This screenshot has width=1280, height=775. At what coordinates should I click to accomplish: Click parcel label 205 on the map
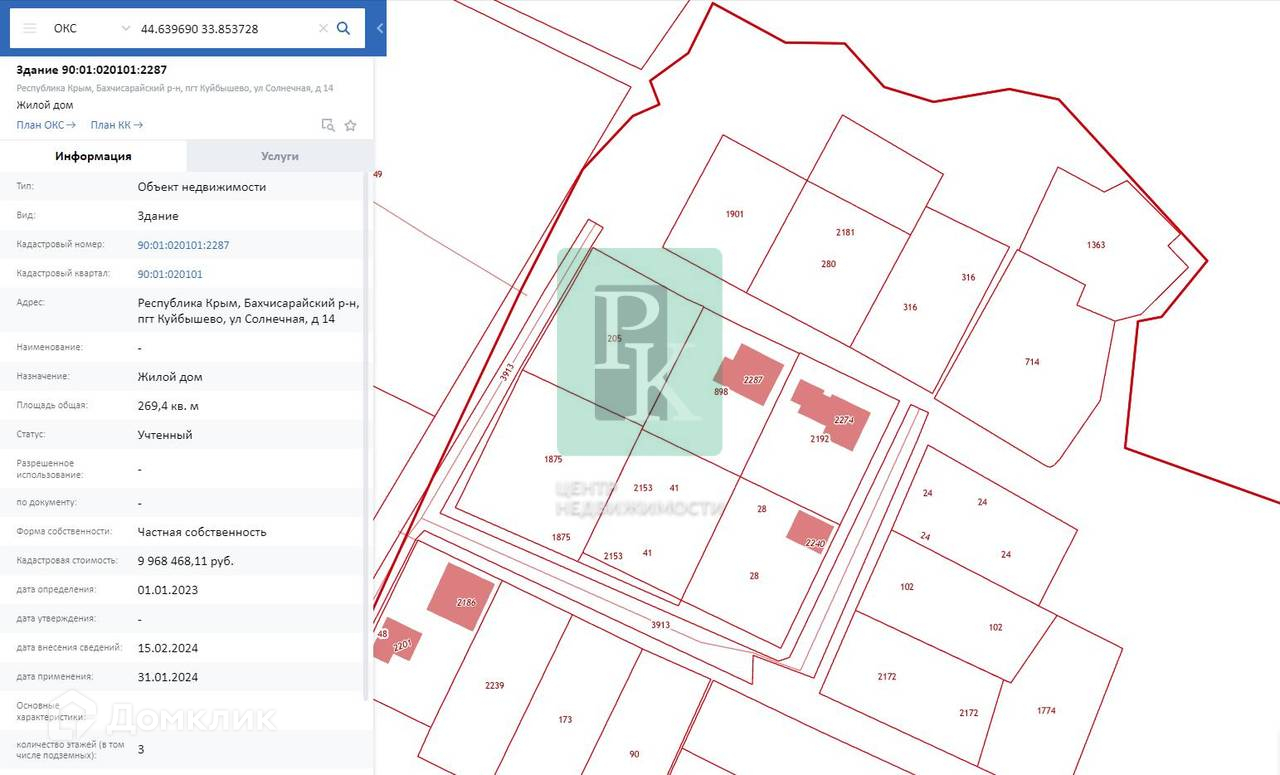click(614, 339)
